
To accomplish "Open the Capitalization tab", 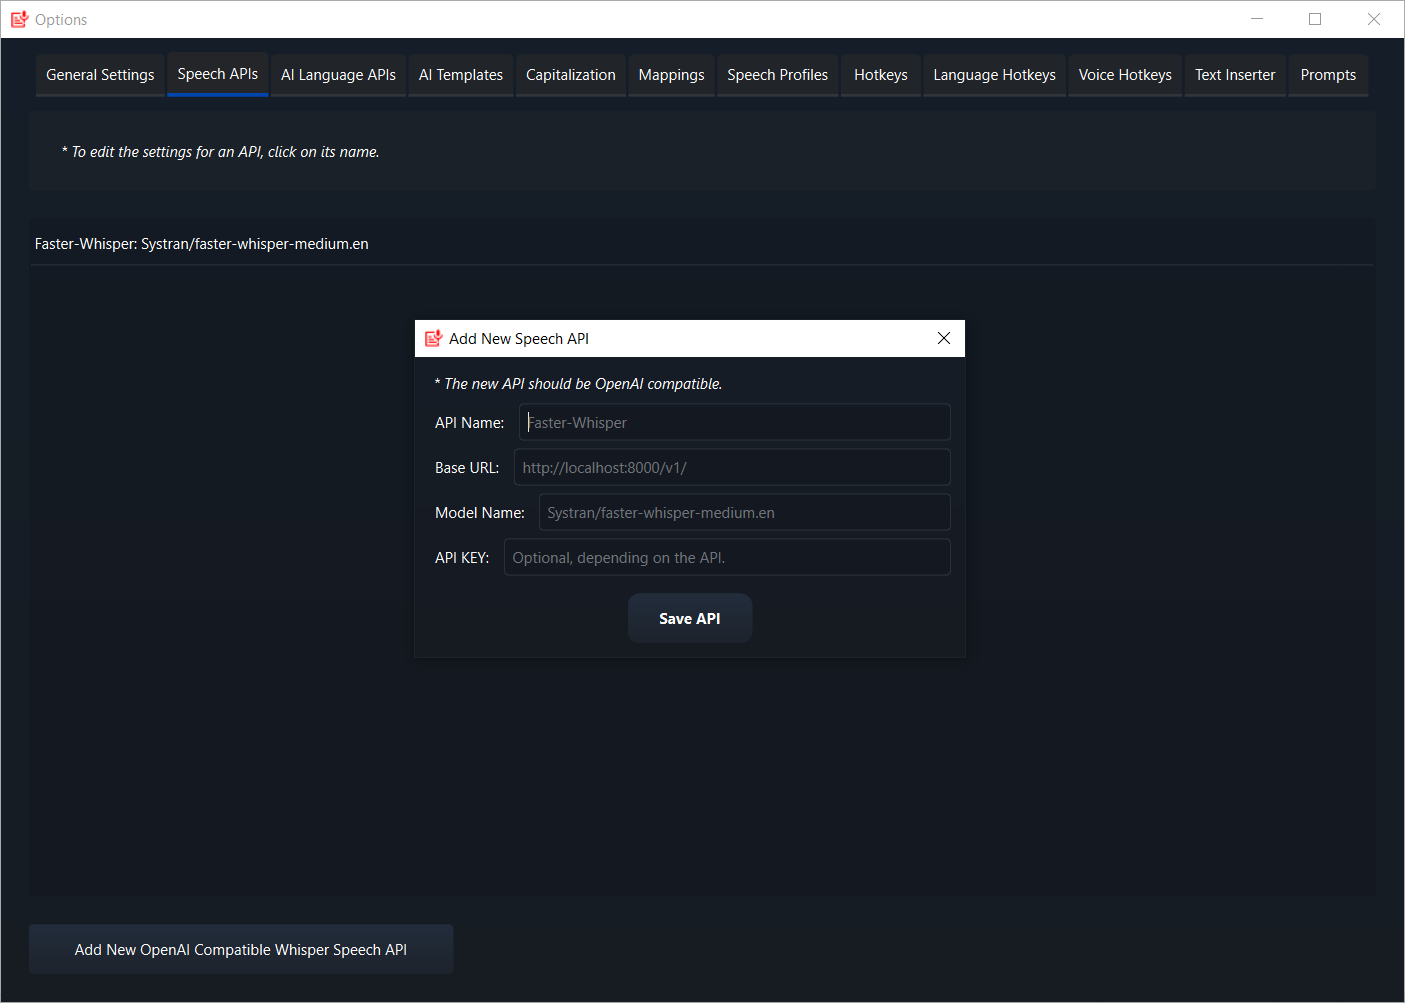I will 570,74.
